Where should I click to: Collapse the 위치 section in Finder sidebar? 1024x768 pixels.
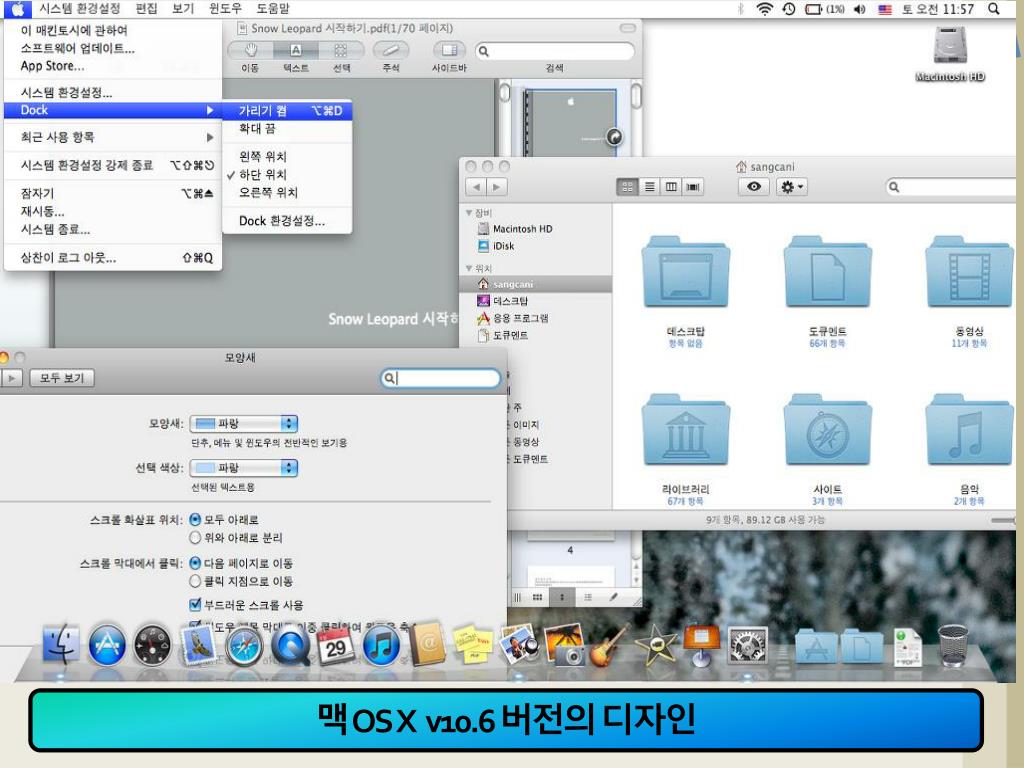[469, 268]
